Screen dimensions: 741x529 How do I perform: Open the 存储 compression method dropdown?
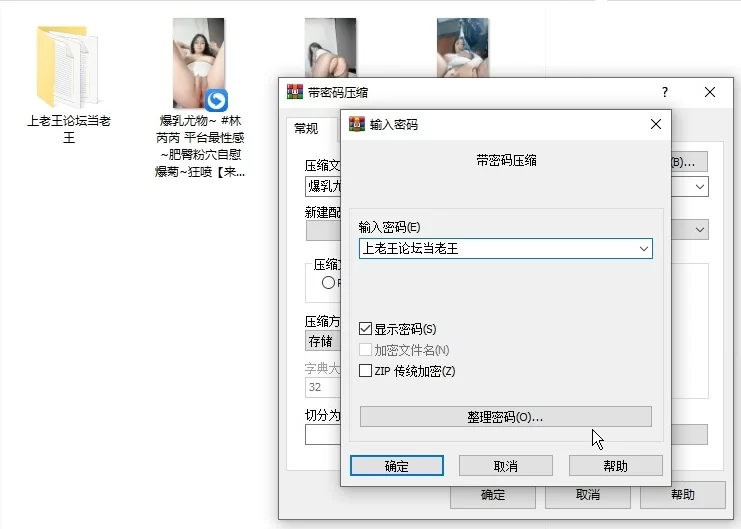[323, 341]
